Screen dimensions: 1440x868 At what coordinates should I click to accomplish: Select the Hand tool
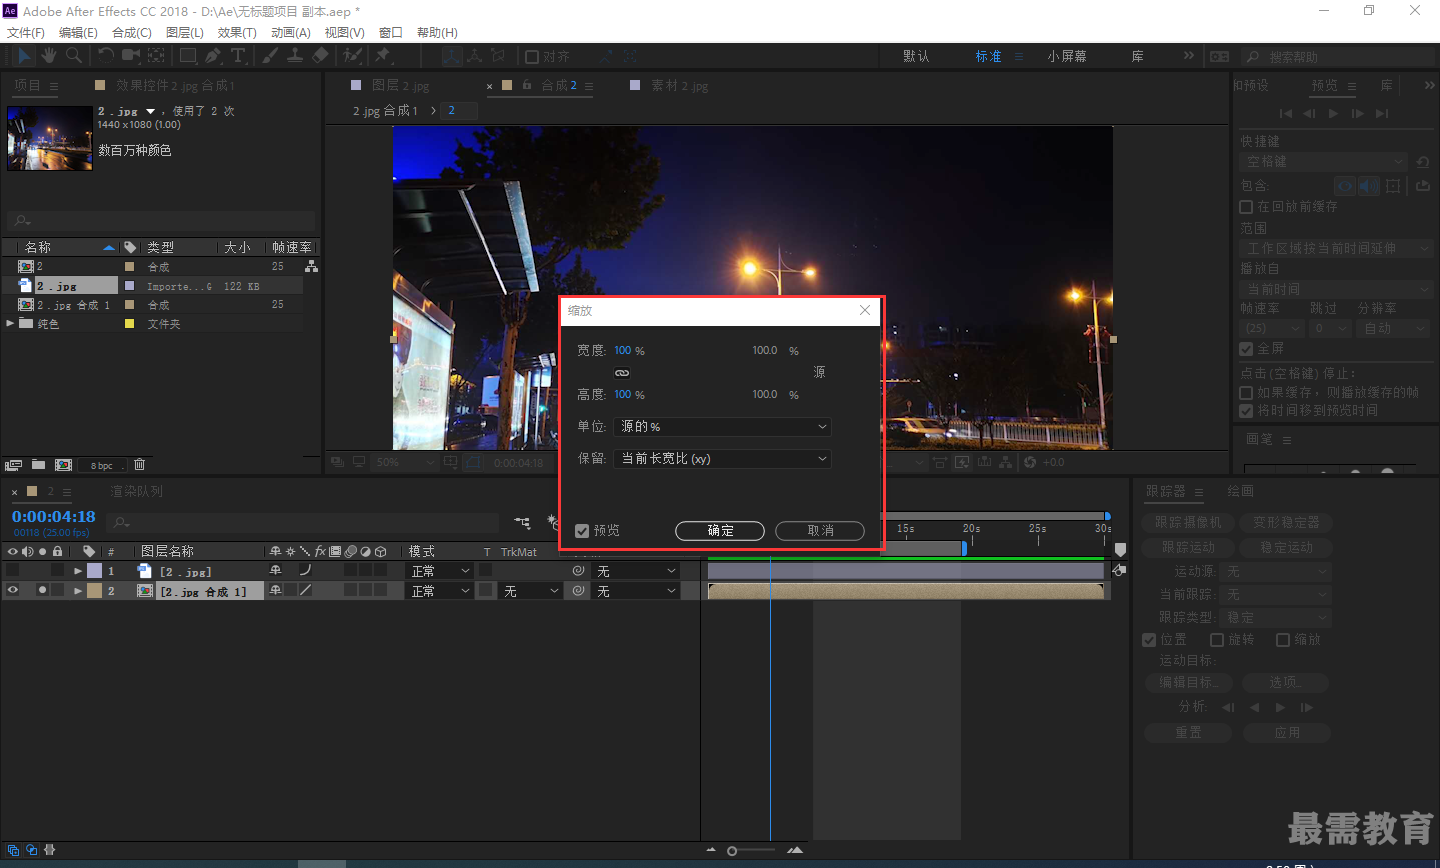point(49,56)
